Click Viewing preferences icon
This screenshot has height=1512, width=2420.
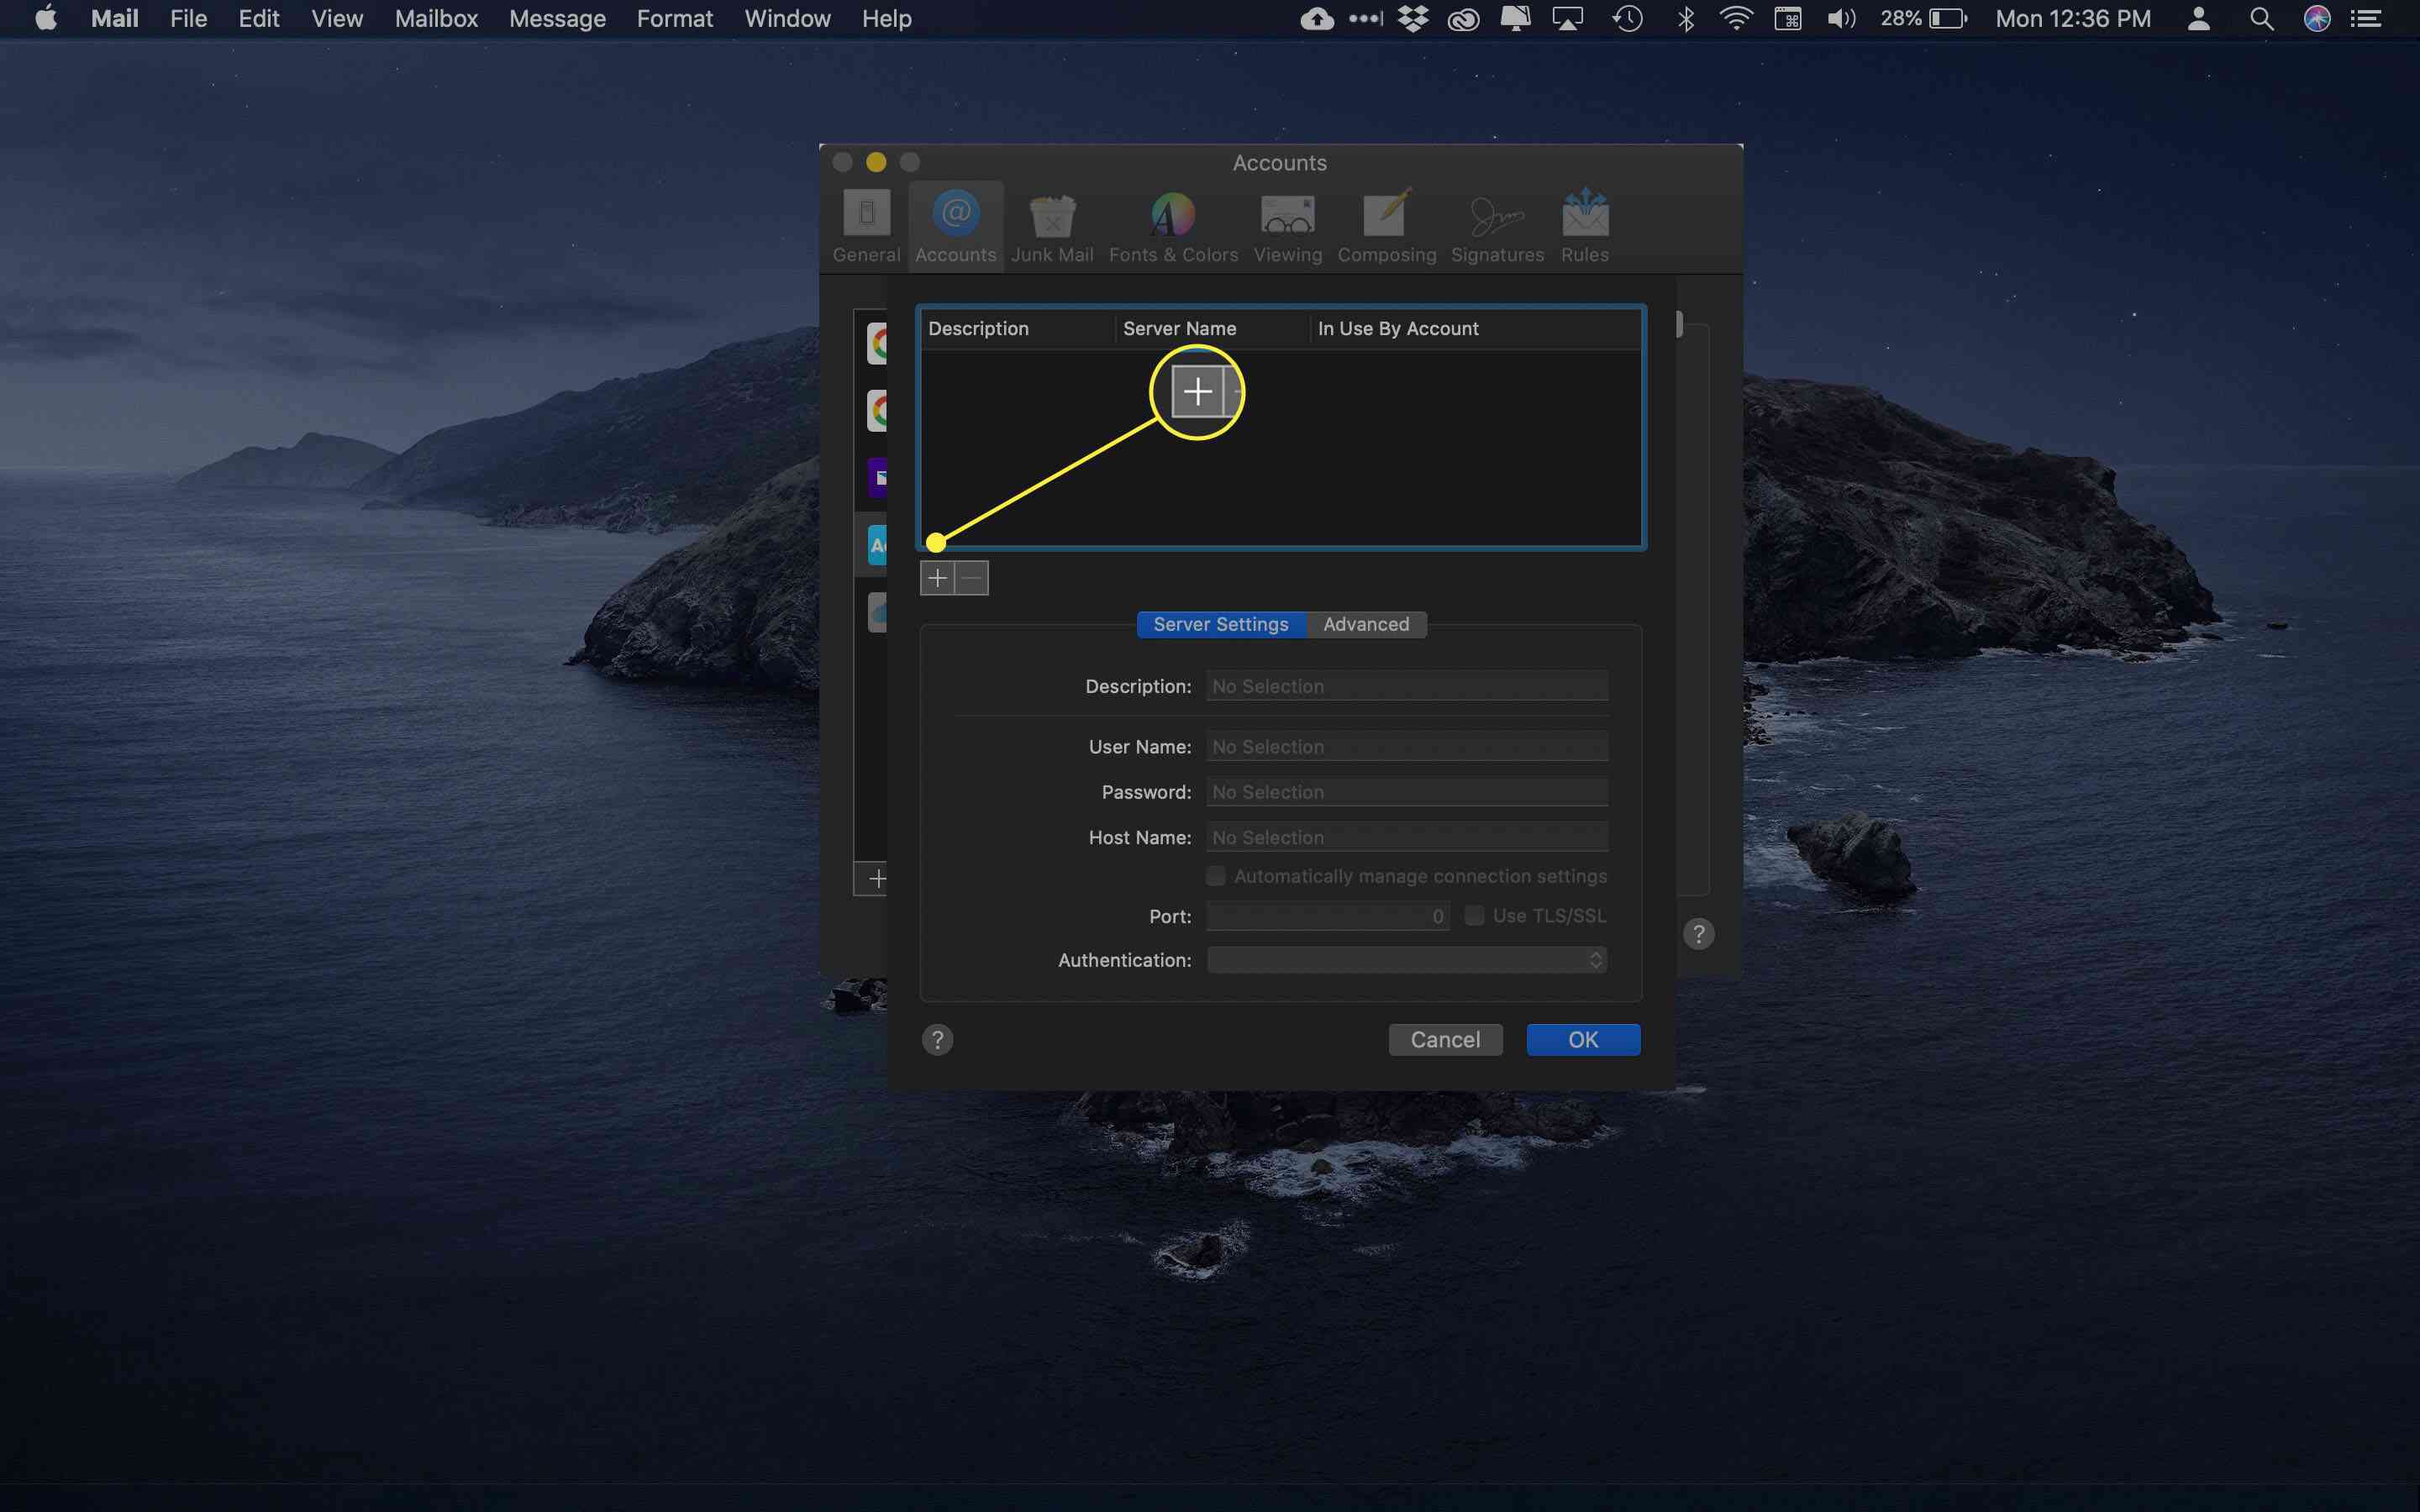1287,223
